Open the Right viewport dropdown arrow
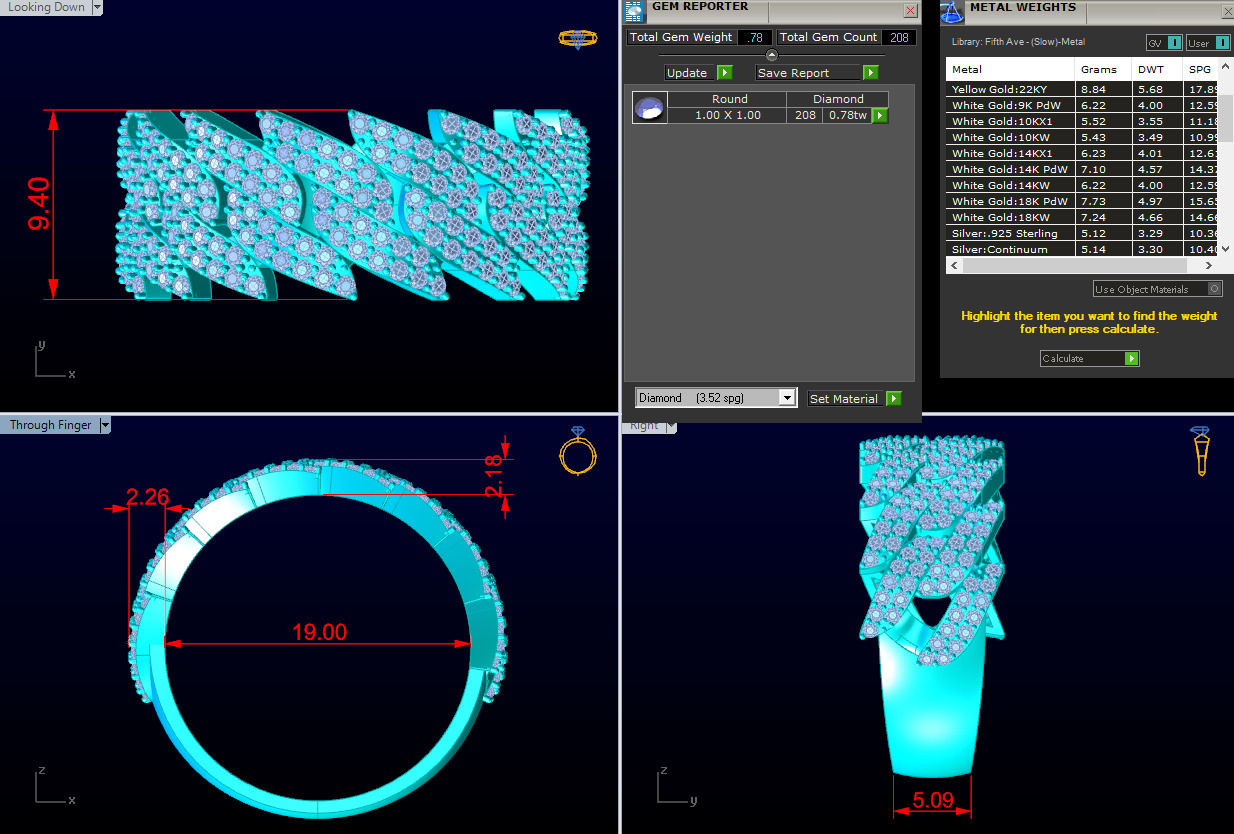Screen dimensions: 1234x834 [x=669, y=426]
